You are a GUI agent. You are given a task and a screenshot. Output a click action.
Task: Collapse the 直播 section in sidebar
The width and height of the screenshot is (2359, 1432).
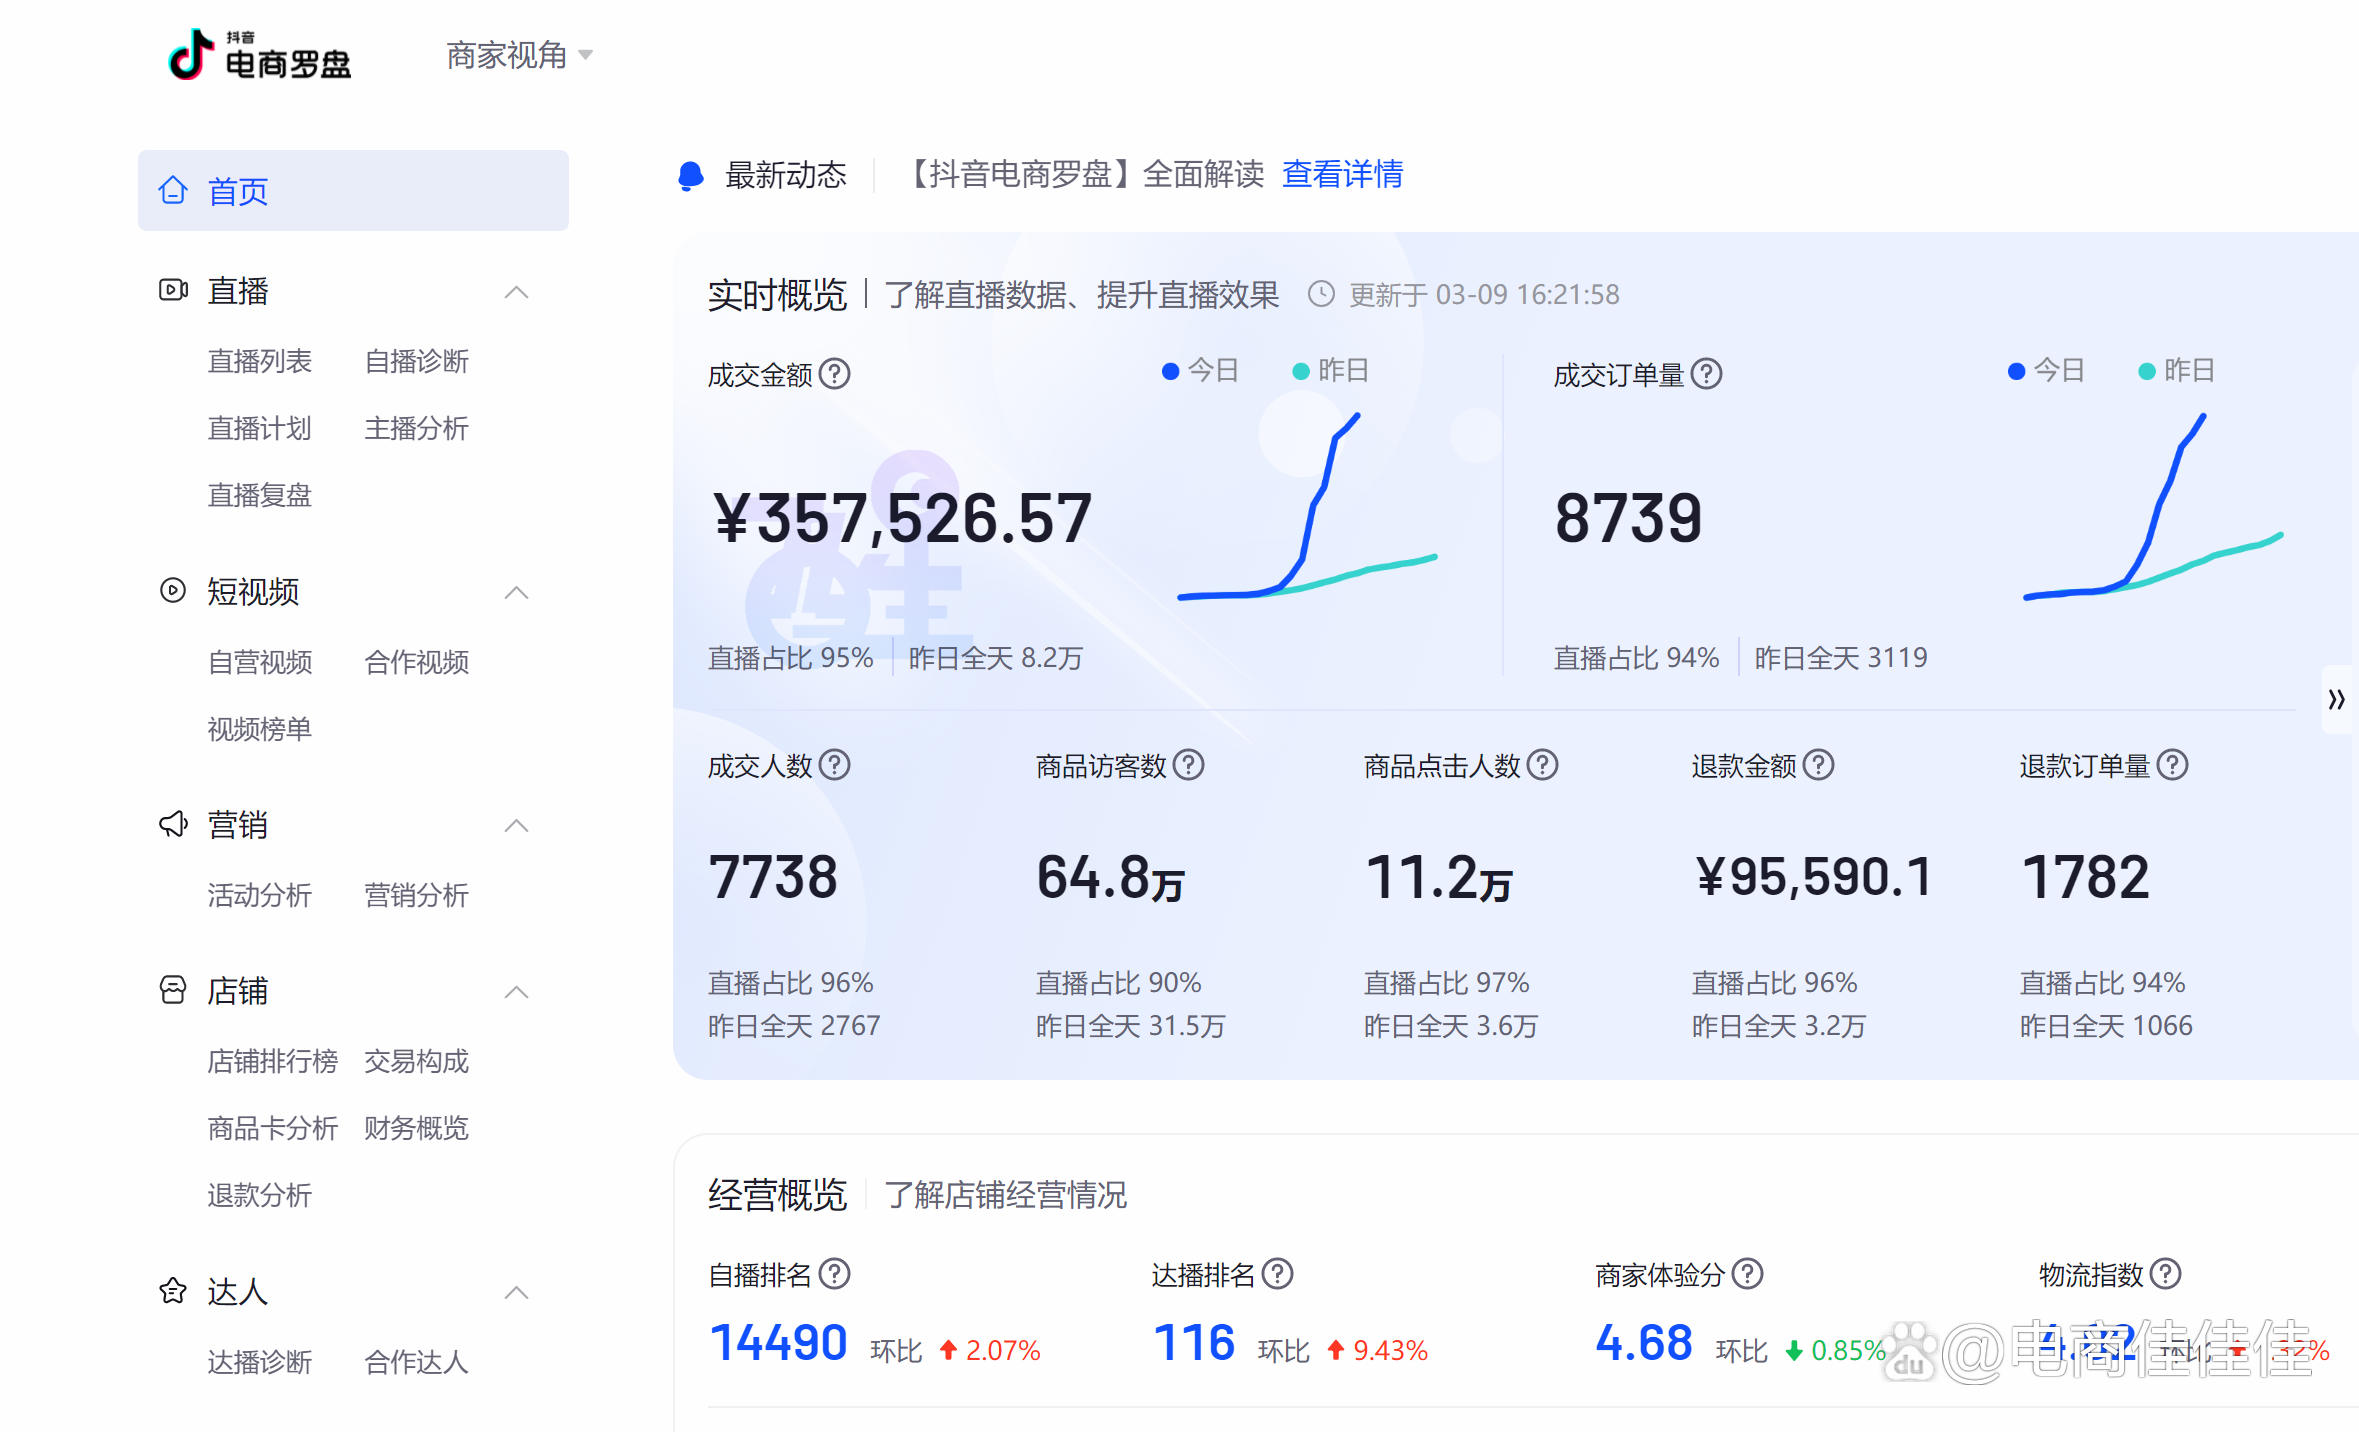[516, 291]
